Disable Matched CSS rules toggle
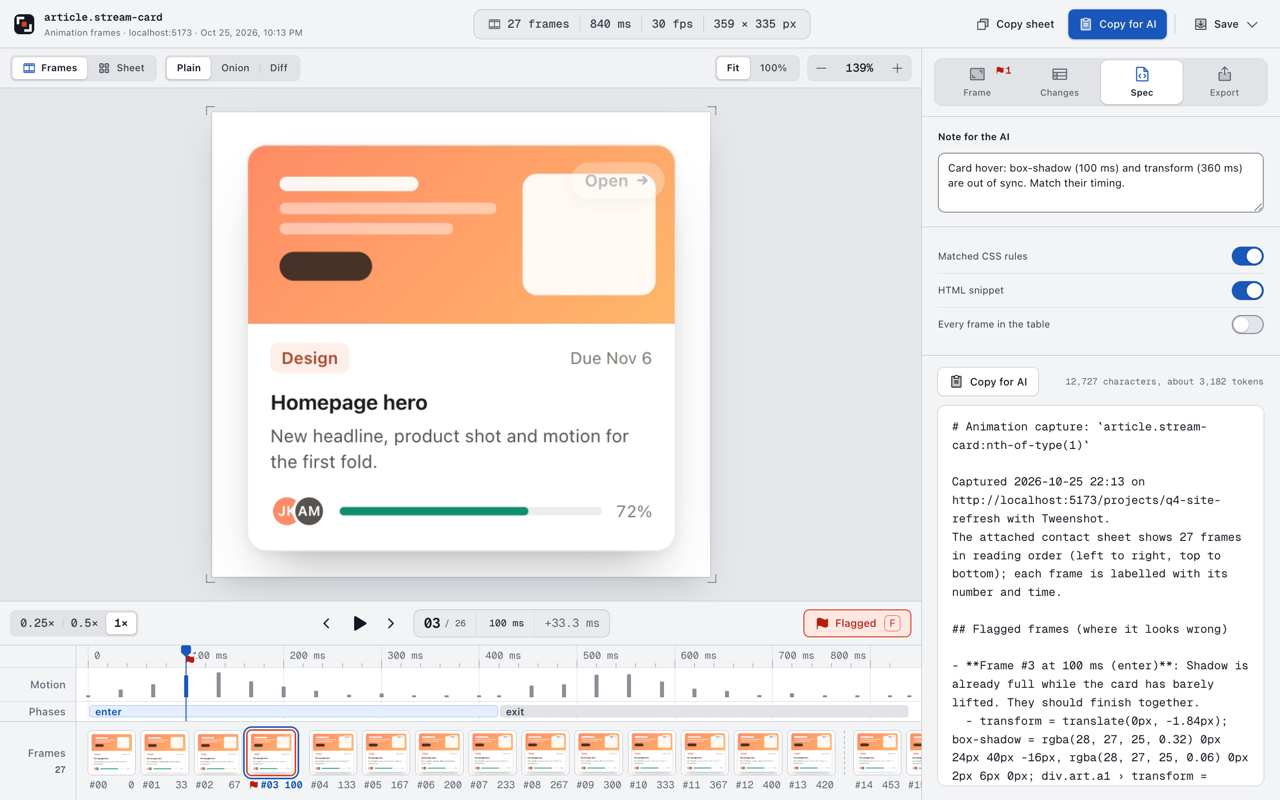Screen dimensions: 1280x800 point(1247,256)
